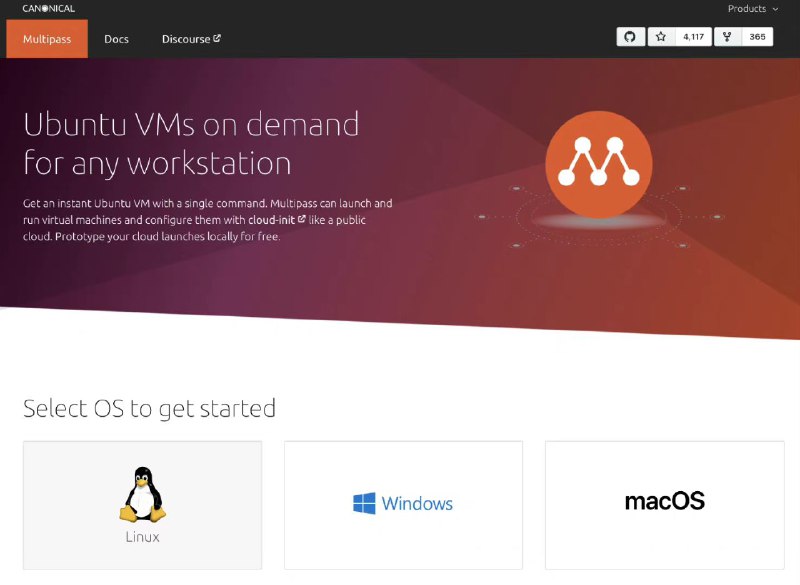View the 4,117 stargazers count
This screenshot has height=585, width=800.
tap(692, 37)
